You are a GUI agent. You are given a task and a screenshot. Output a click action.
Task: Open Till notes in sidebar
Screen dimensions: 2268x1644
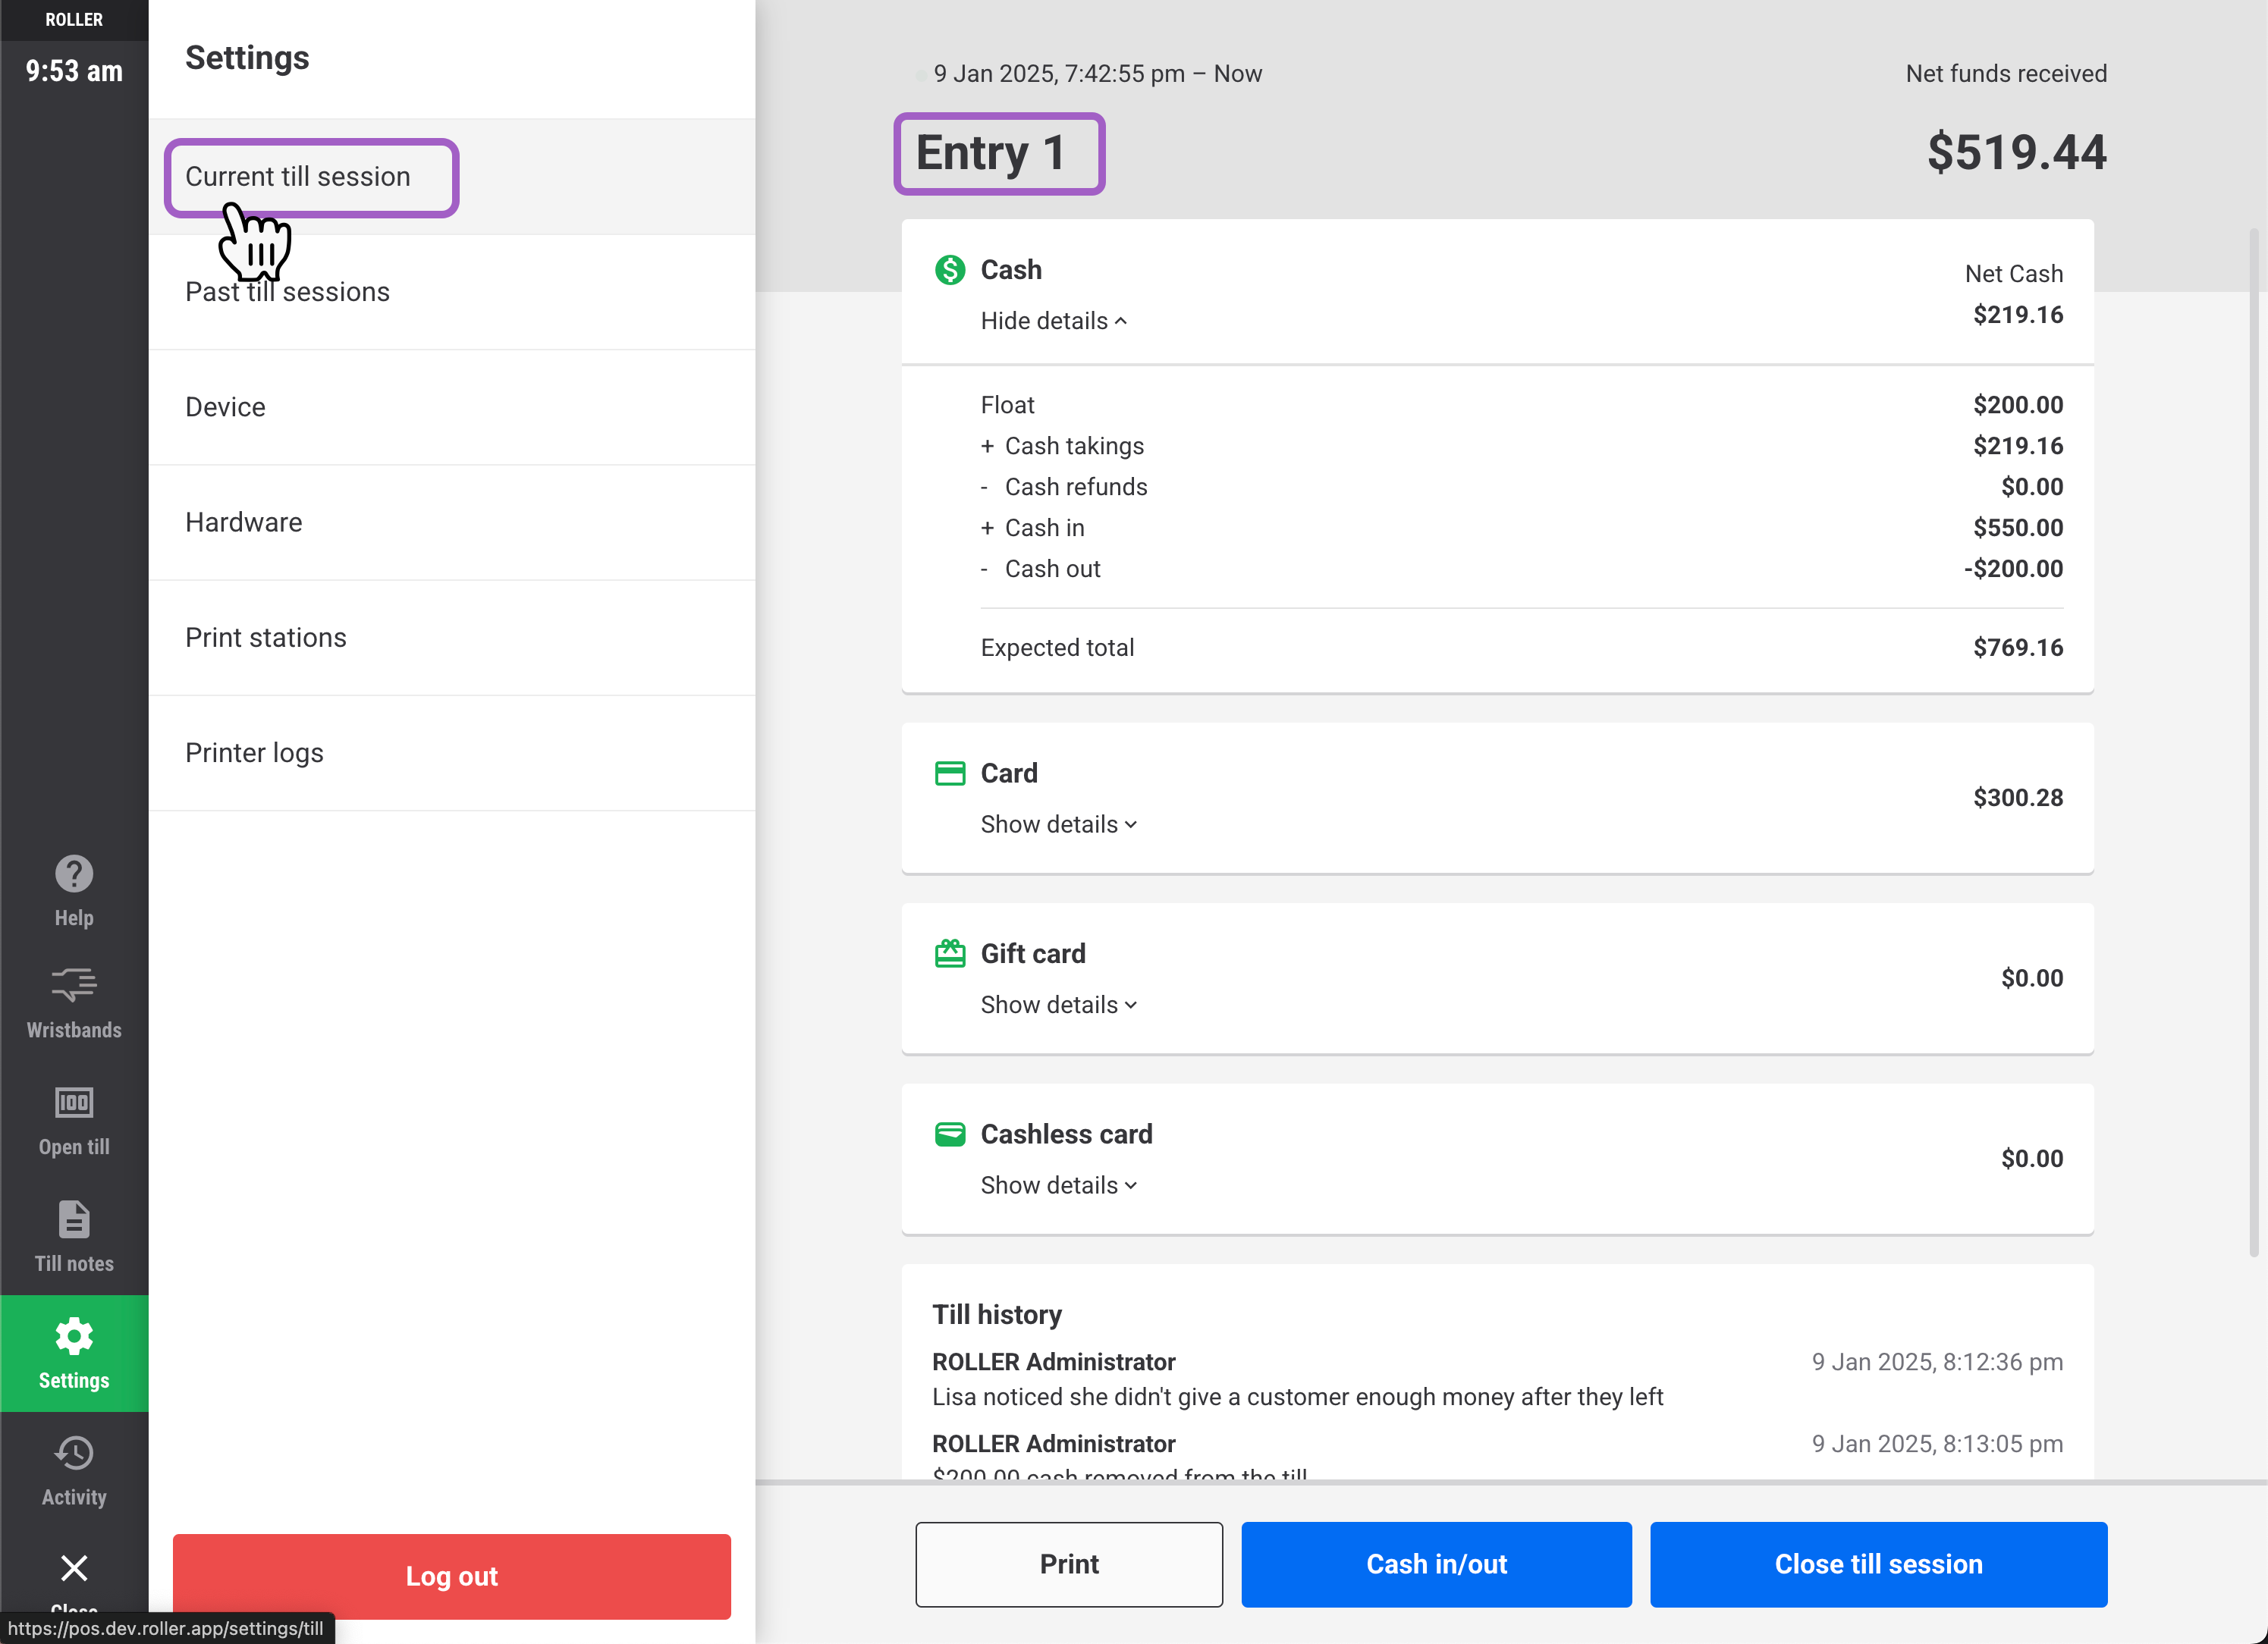coord(74,1237)
